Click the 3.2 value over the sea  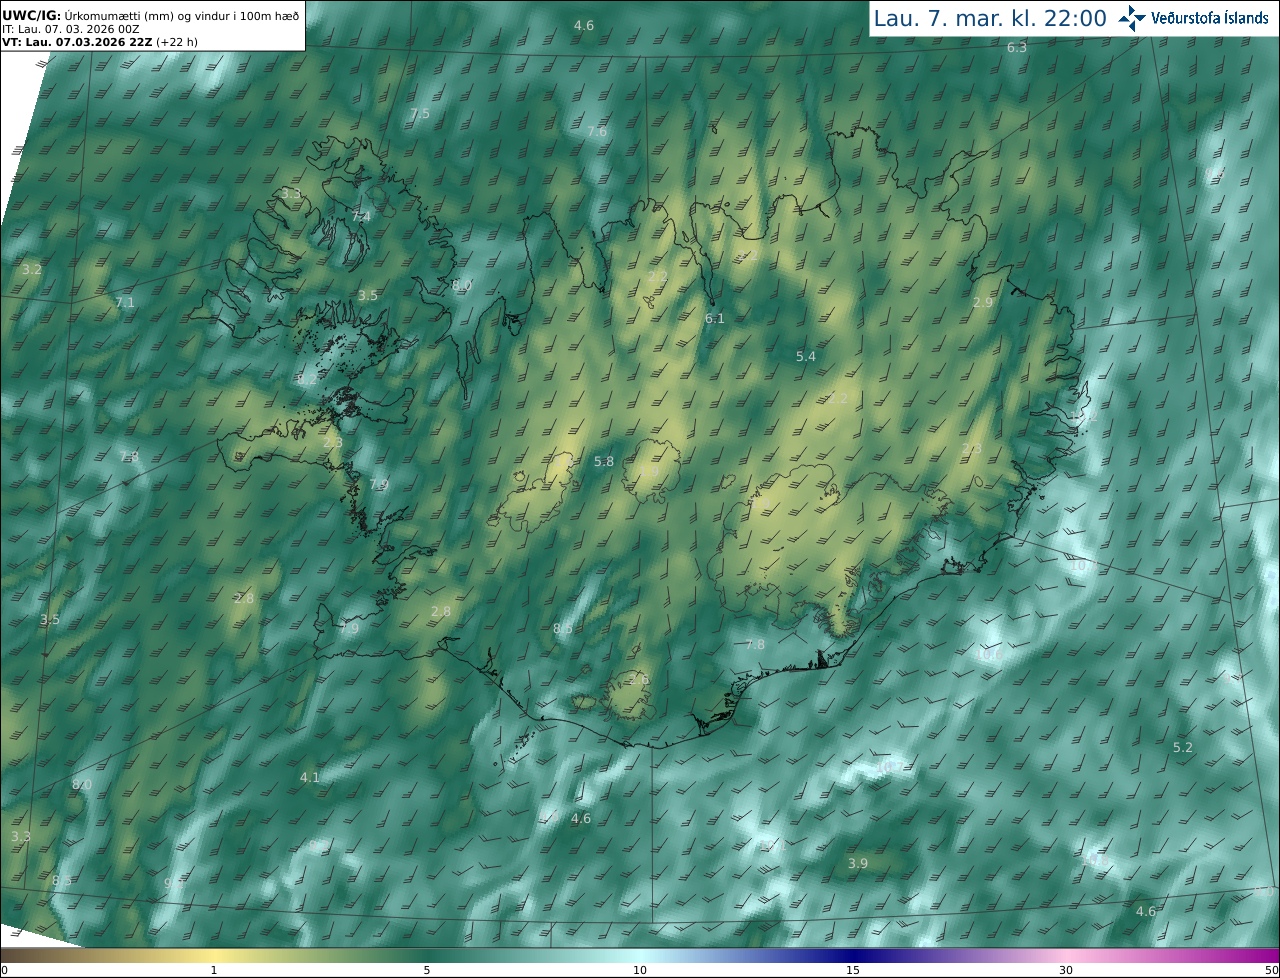32,270
